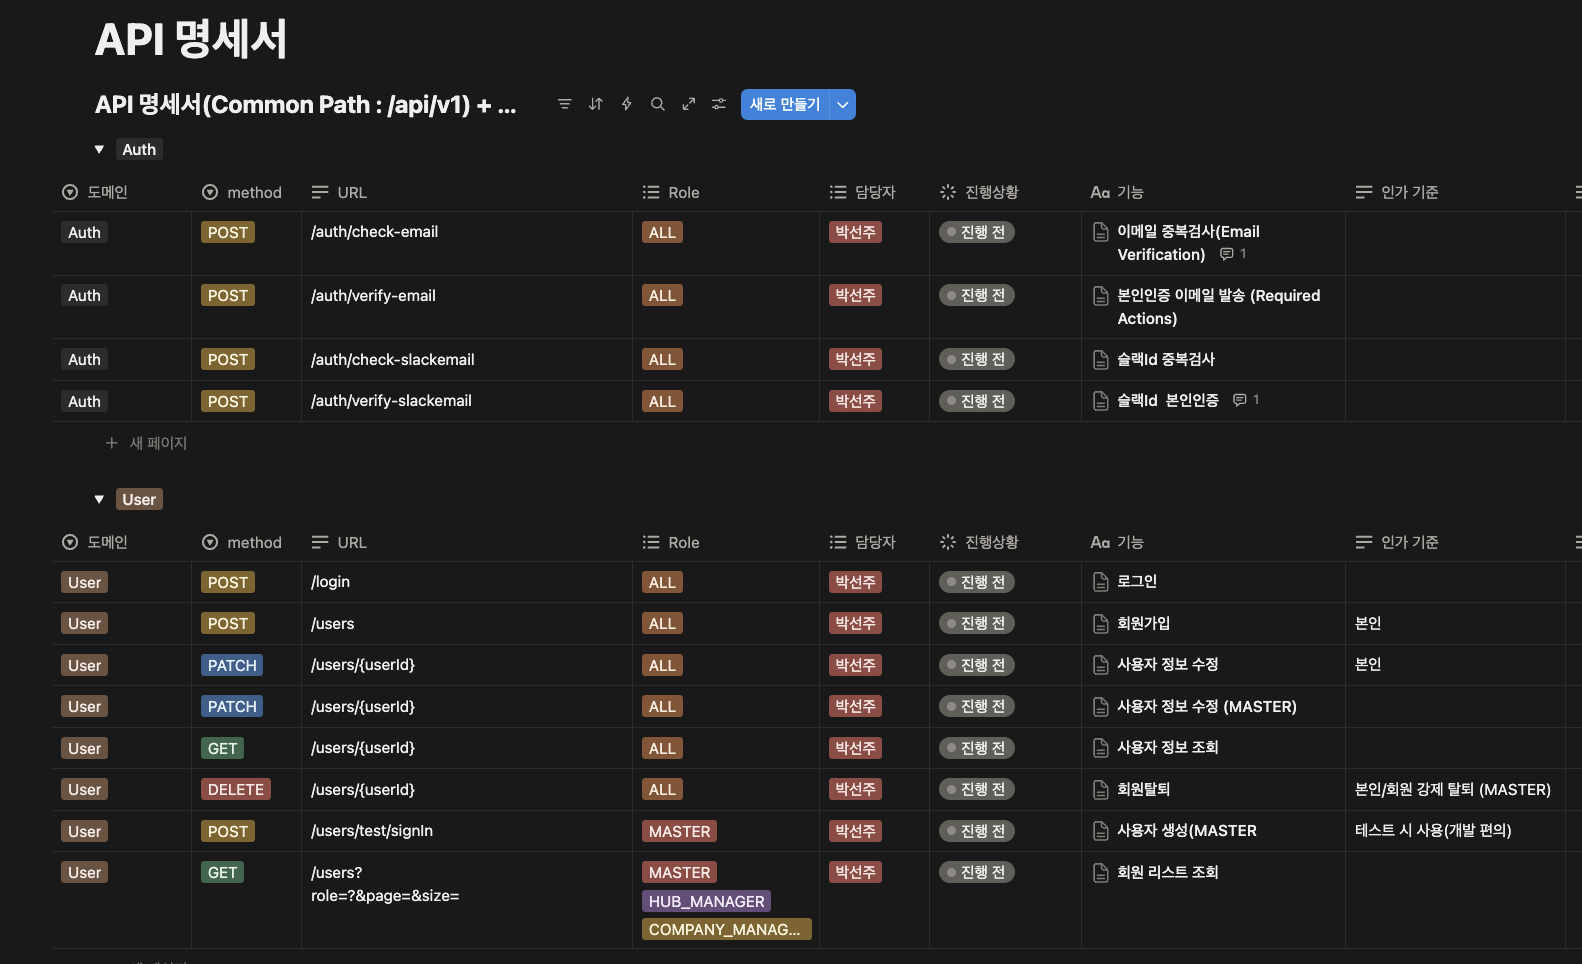1582x964 pixels.
Task: Open the view settings sliders icon
Action: pos(719,104)
